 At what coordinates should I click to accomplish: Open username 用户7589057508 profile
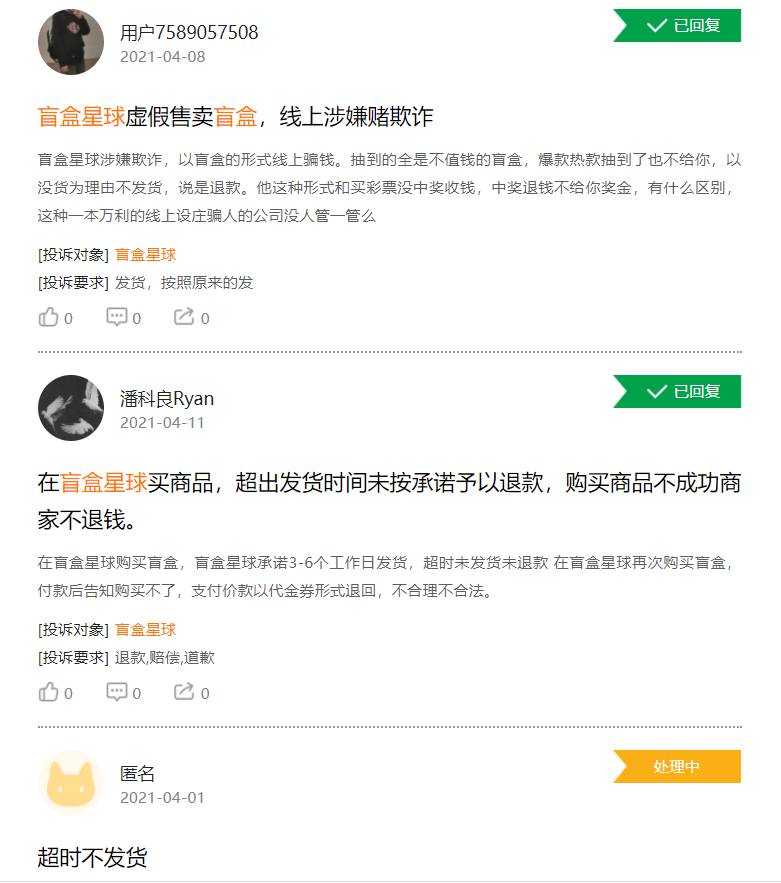pyautogui.click(x=189, y=33)
